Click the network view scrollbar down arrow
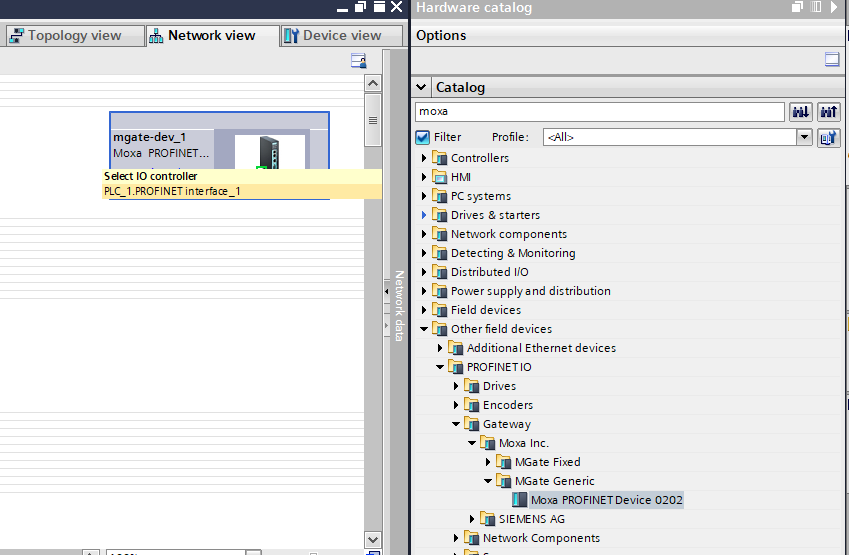Screen dimensions: 849x555 tap(373, 539)
